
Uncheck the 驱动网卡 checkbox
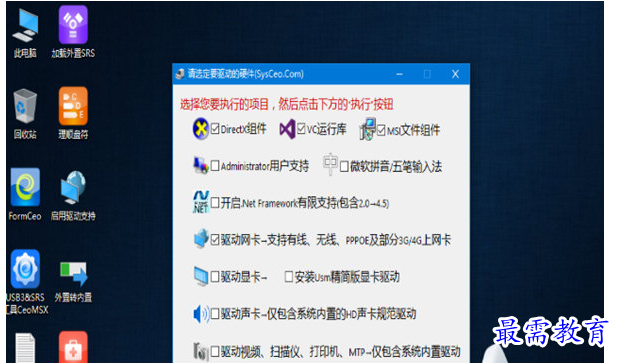tap(215, 240)
